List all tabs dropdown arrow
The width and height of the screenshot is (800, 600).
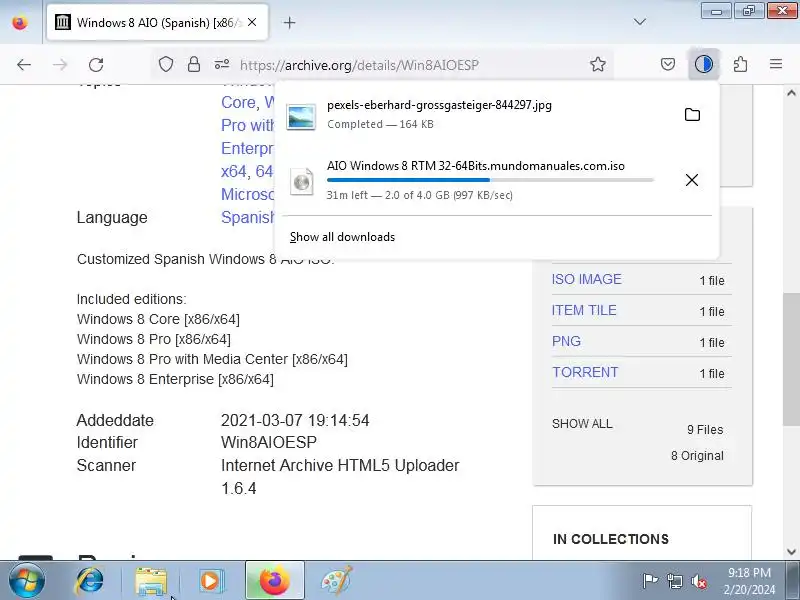pos(640,22)
